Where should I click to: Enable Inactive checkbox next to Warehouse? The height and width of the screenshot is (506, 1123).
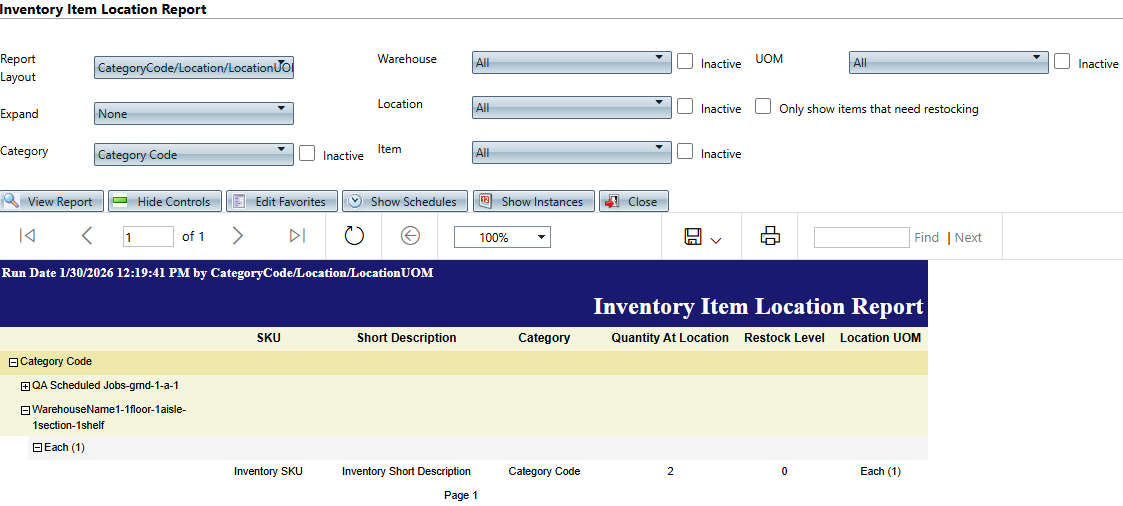[685, 61]
